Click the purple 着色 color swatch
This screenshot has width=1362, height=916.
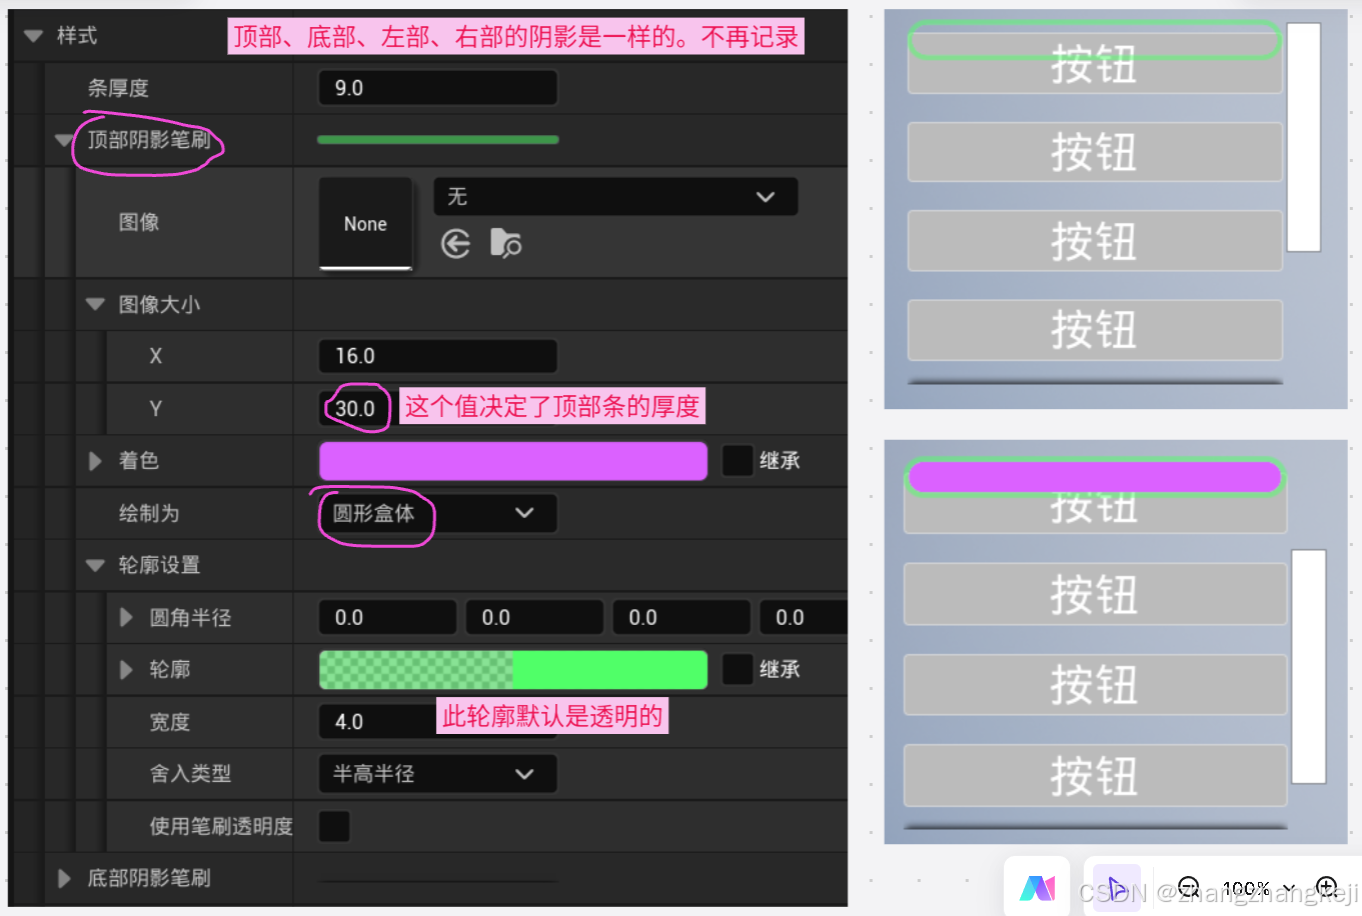click(x=512, y=460)
